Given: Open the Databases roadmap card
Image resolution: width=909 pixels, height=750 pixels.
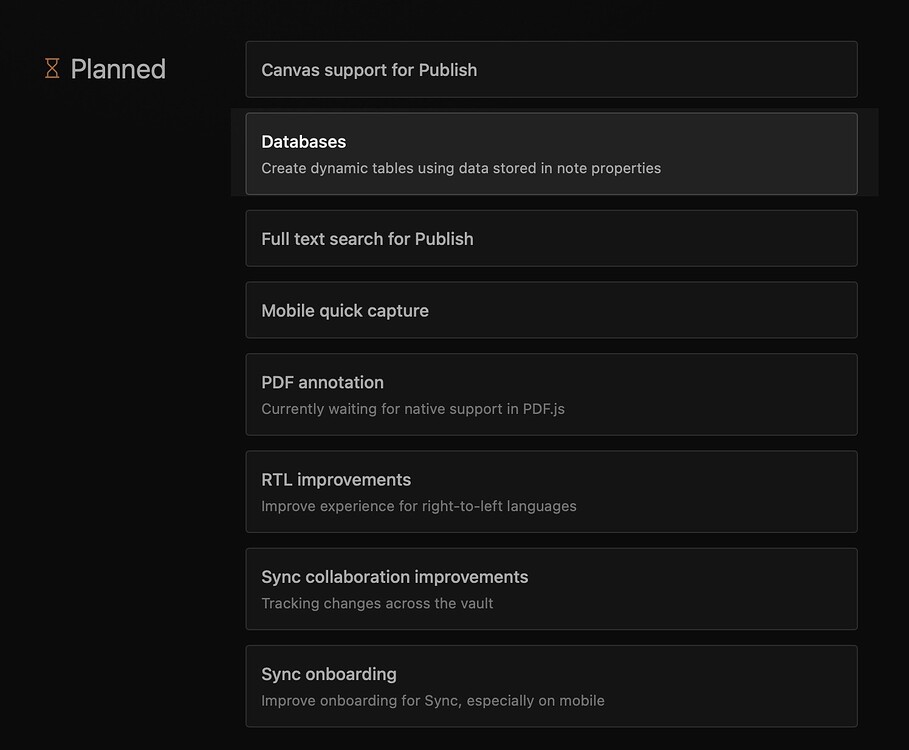Looking at the screenshot, I should tap(551, 154).
